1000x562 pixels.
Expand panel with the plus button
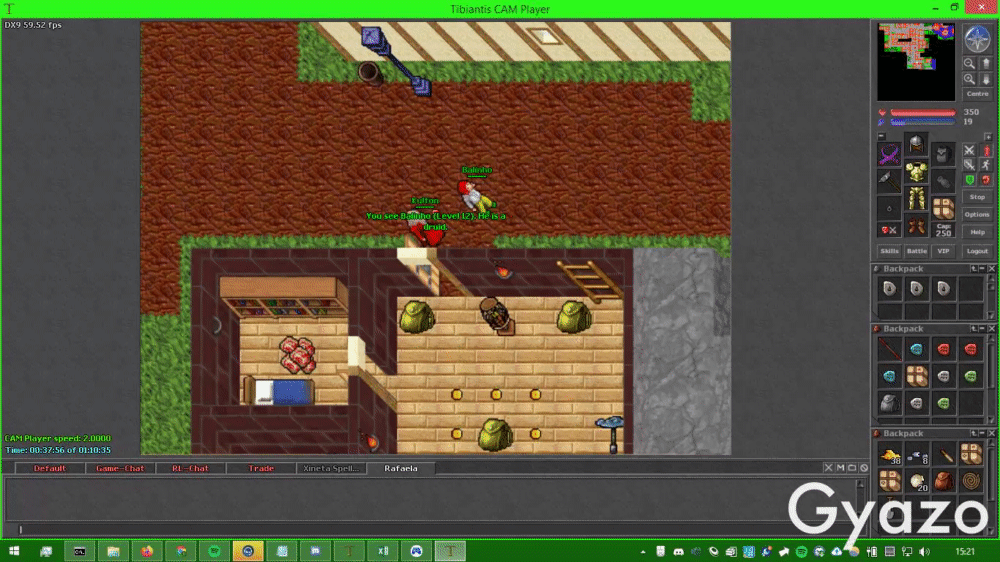click(987, 137)
